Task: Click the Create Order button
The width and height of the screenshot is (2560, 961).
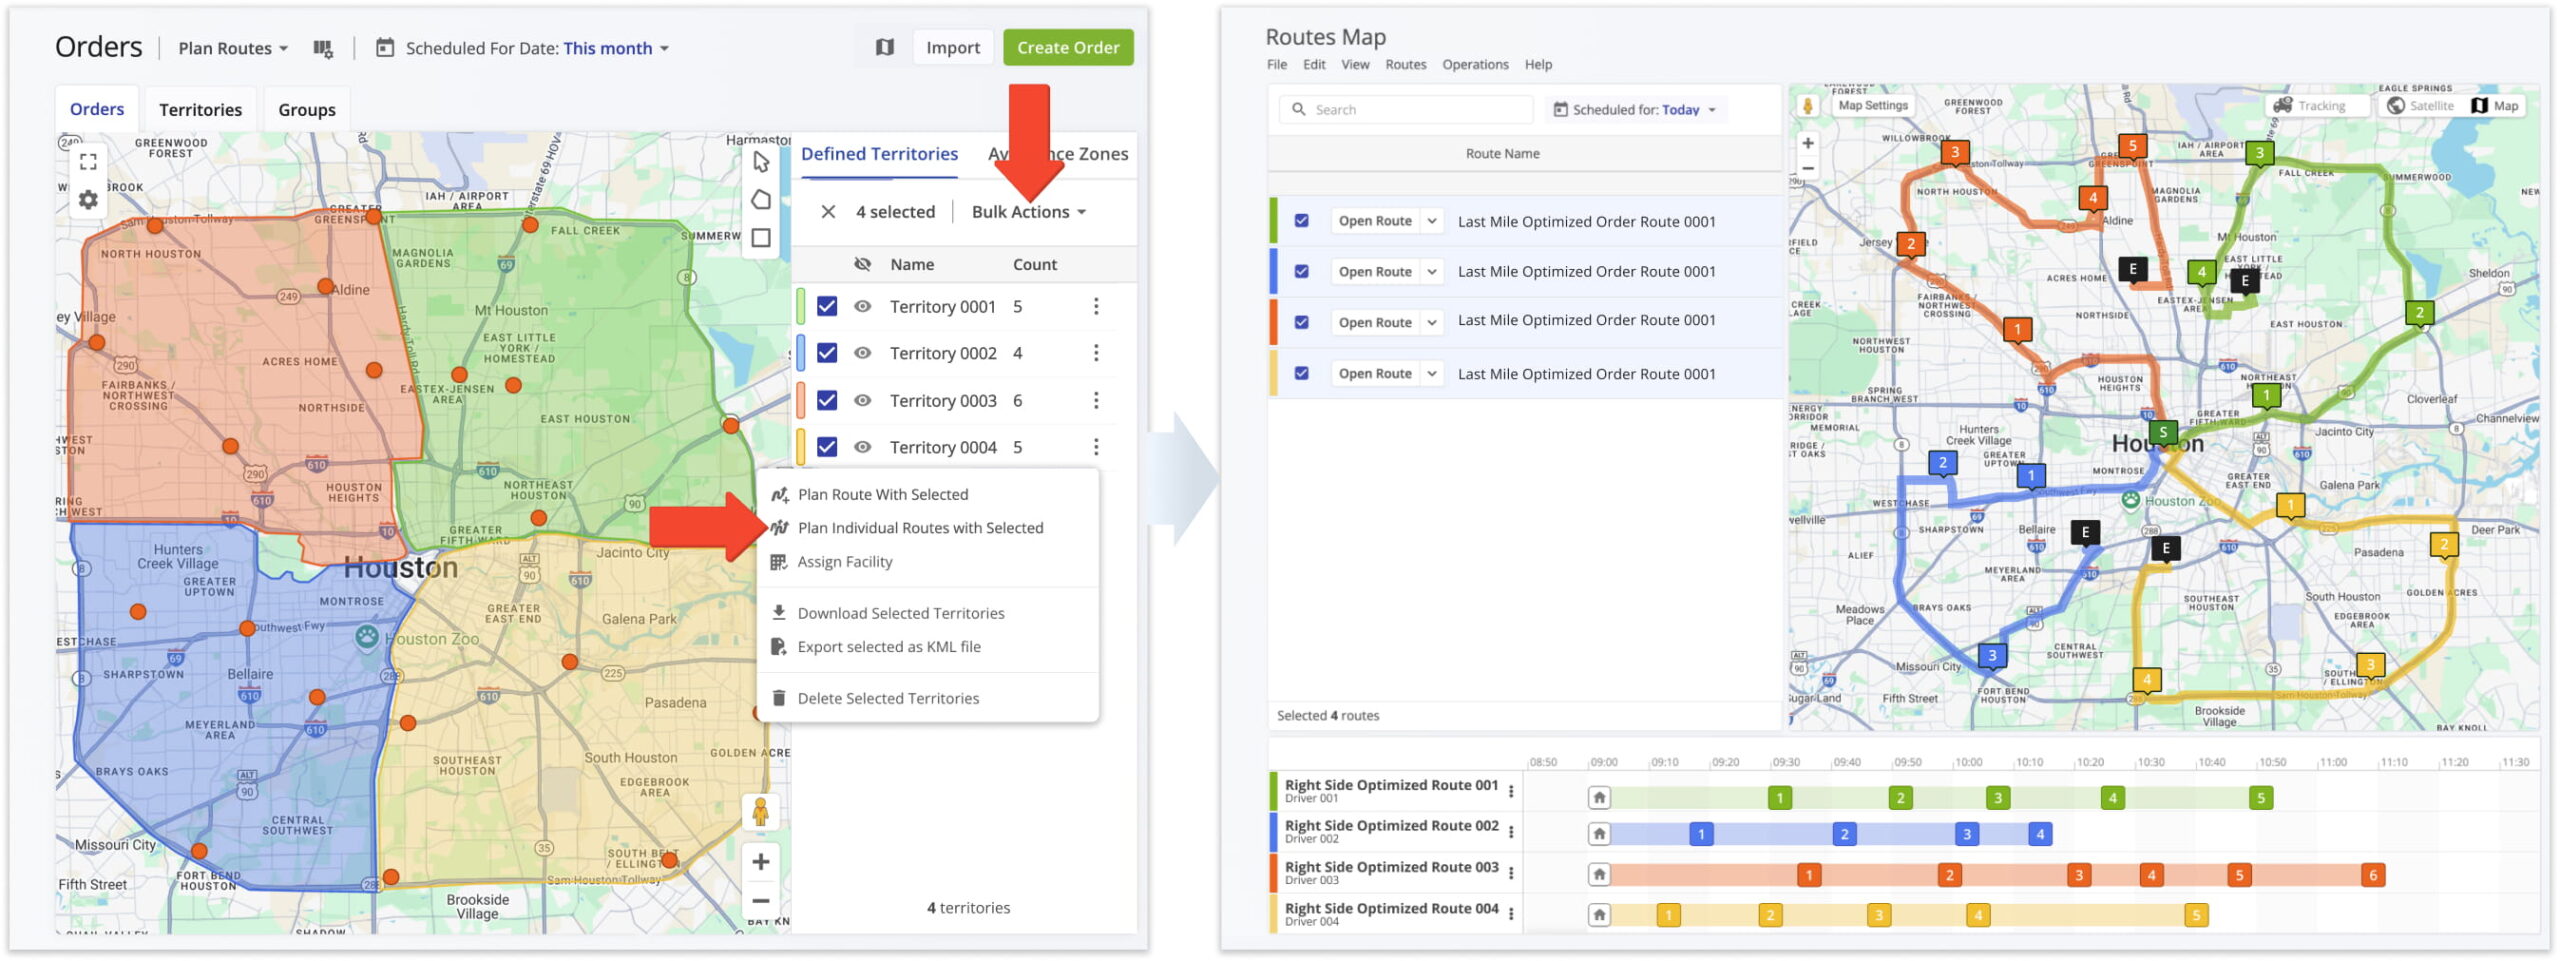Action: tap(1067, 47)
